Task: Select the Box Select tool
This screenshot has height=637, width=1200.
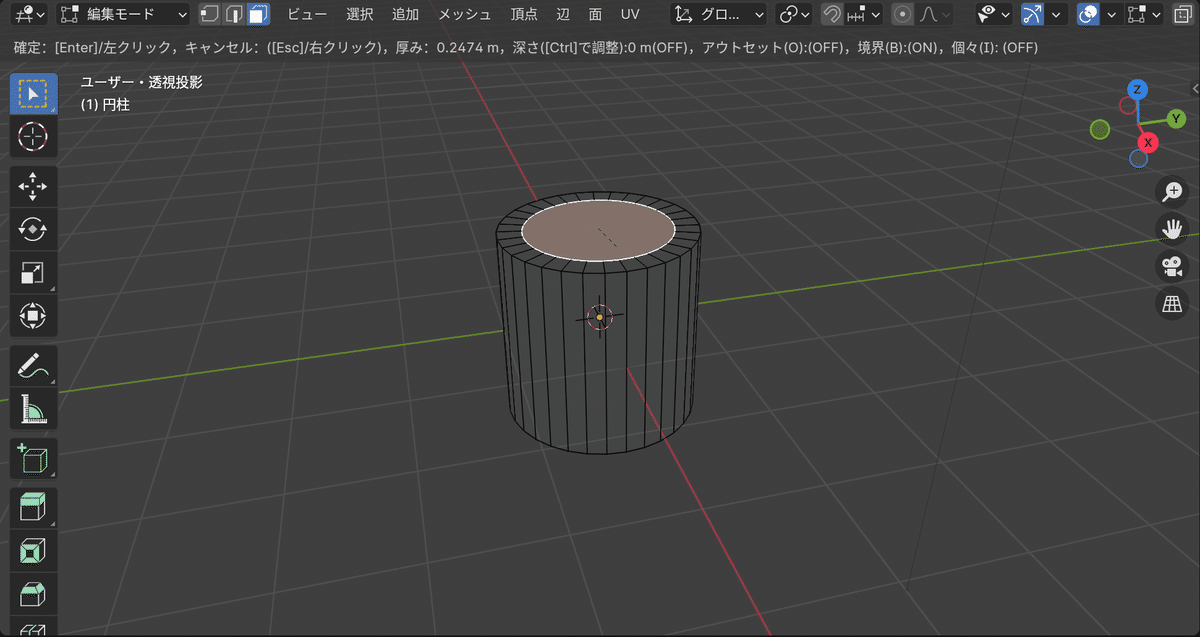Action: (34, 94)
